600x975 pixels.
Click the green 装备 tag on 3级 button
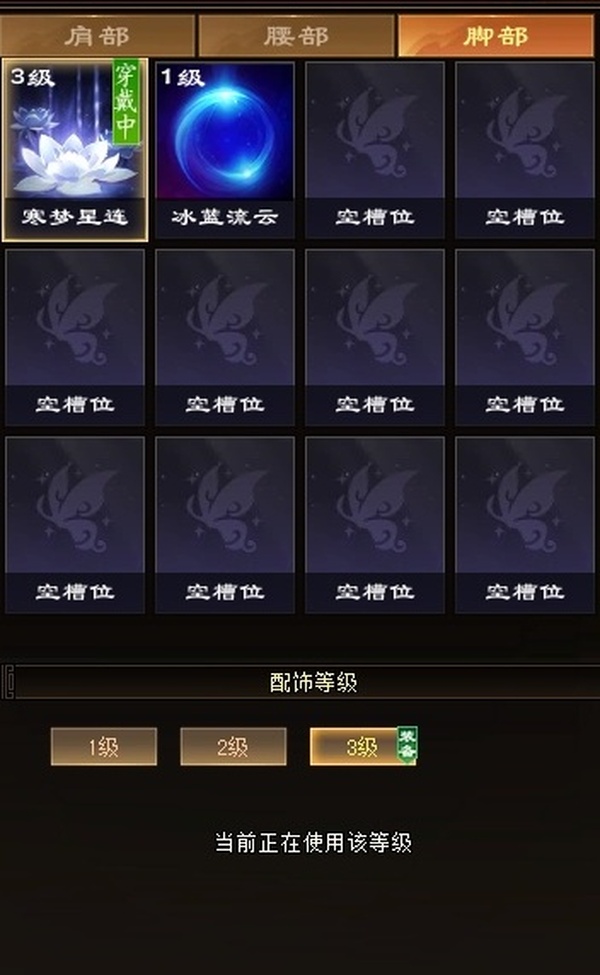(407, 745)
